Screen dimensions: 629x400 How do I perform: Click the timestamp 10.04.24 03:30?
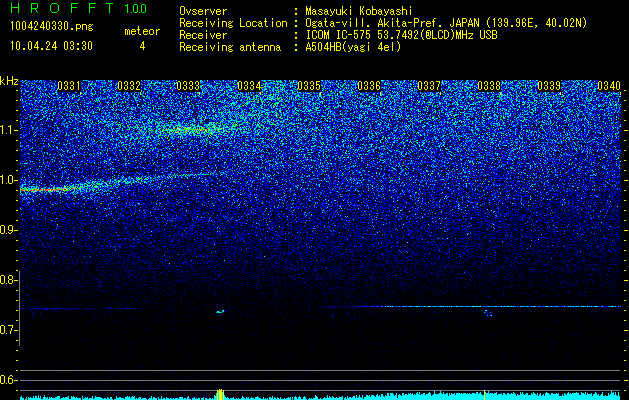[x=51, y=46]
